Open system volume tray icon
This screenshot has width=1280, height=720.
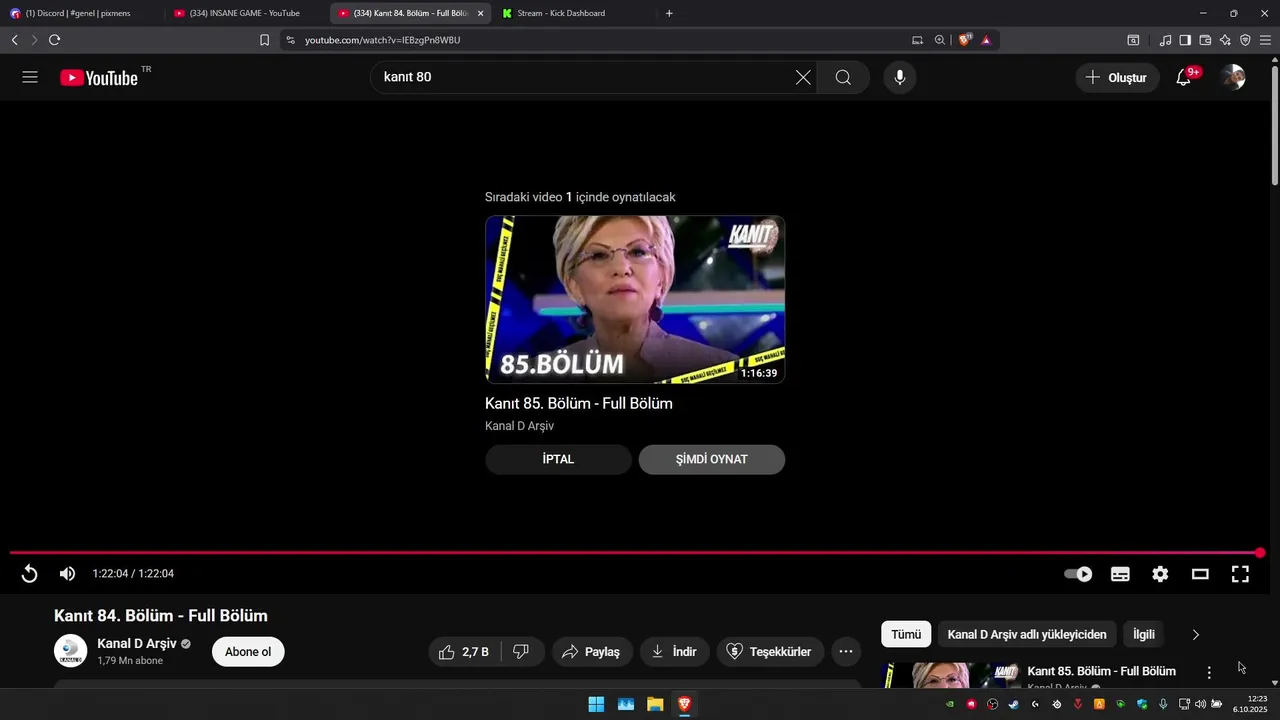point(1200,704)
